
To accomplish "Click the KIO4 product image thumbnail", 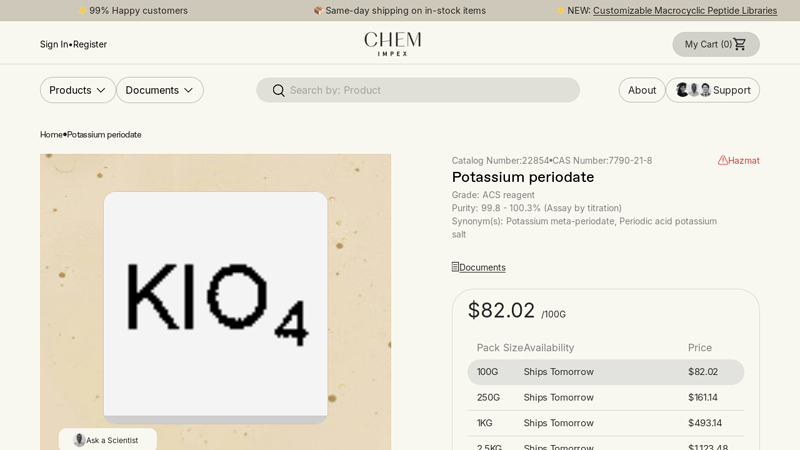I will pos(215,305).
